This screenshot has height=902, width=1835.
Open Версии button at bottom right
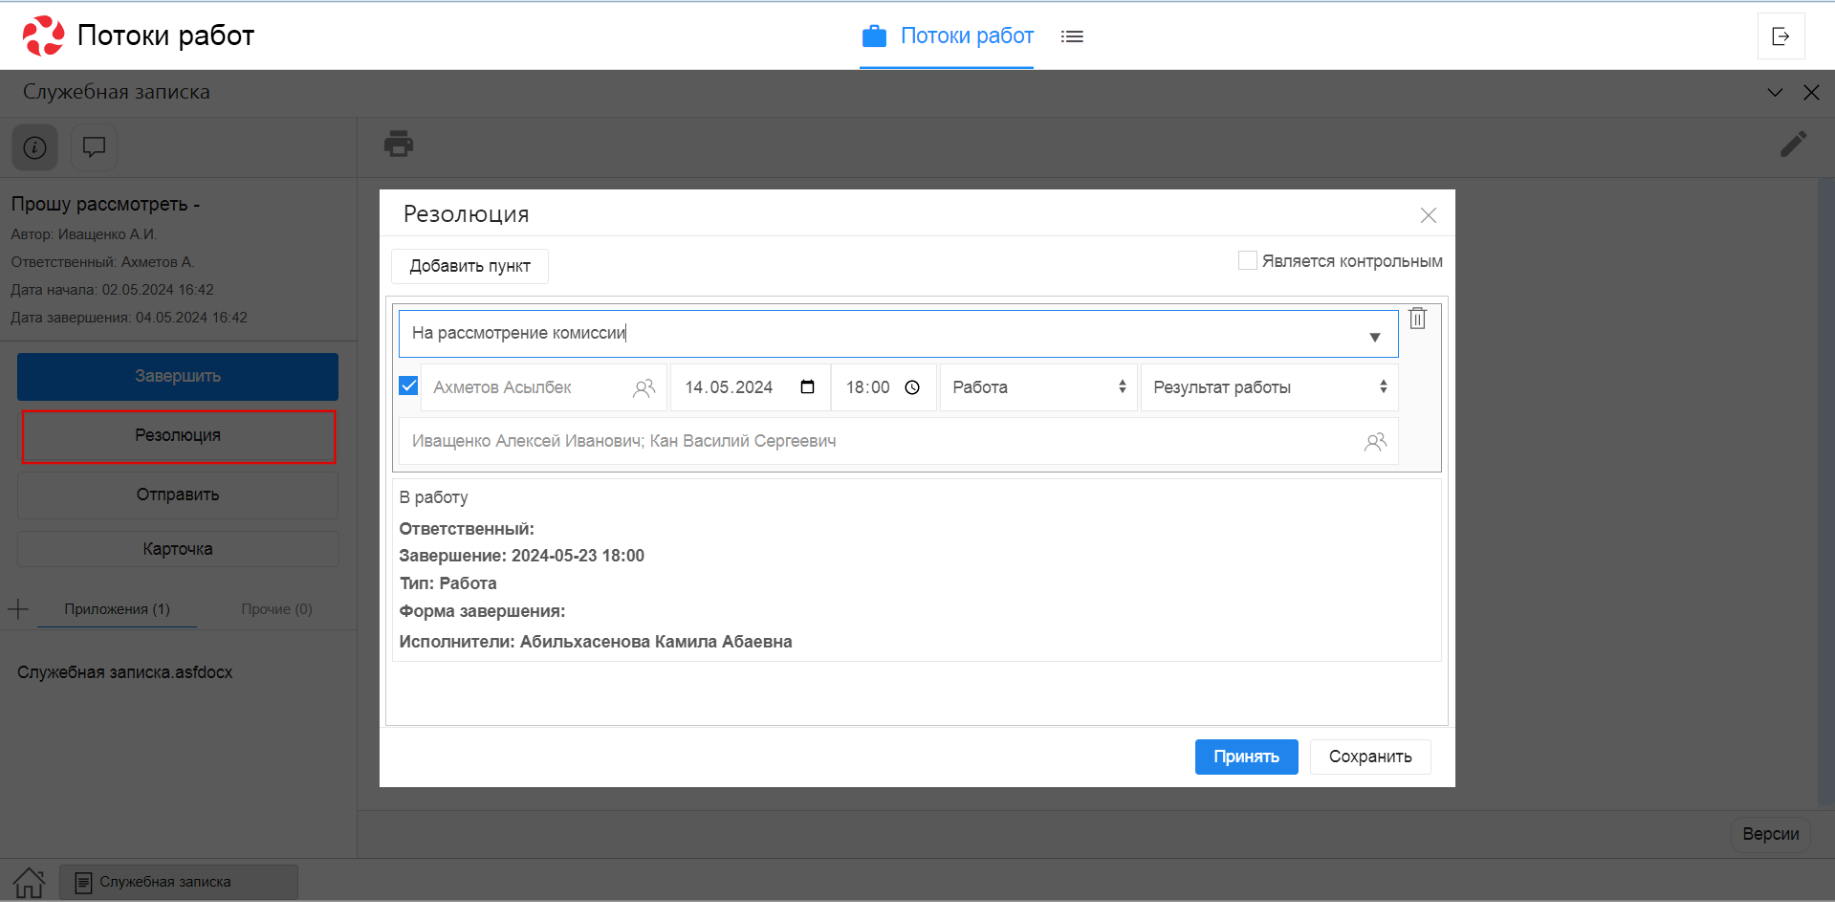tap(1770, 834)
